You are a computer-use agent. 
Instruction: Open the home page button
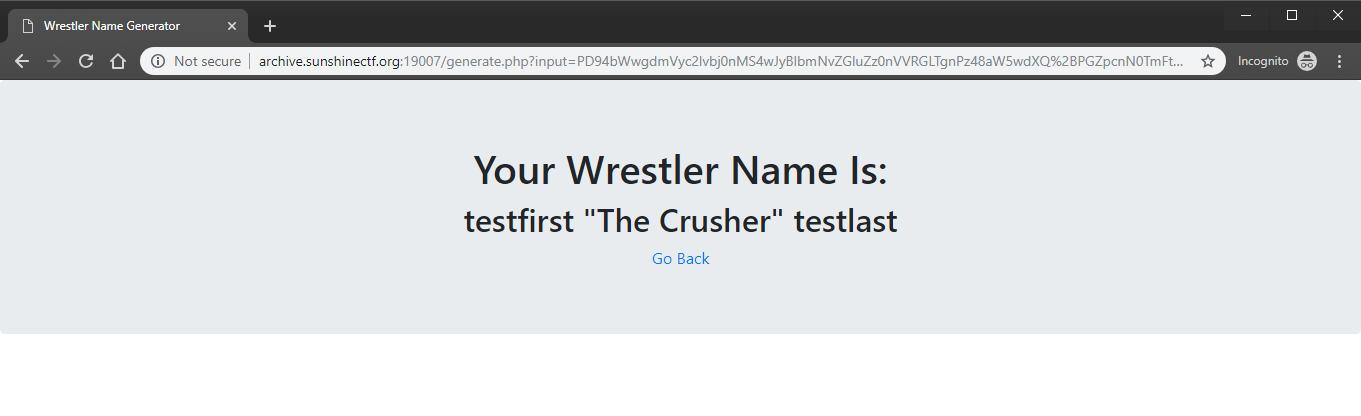coord(118,61)
